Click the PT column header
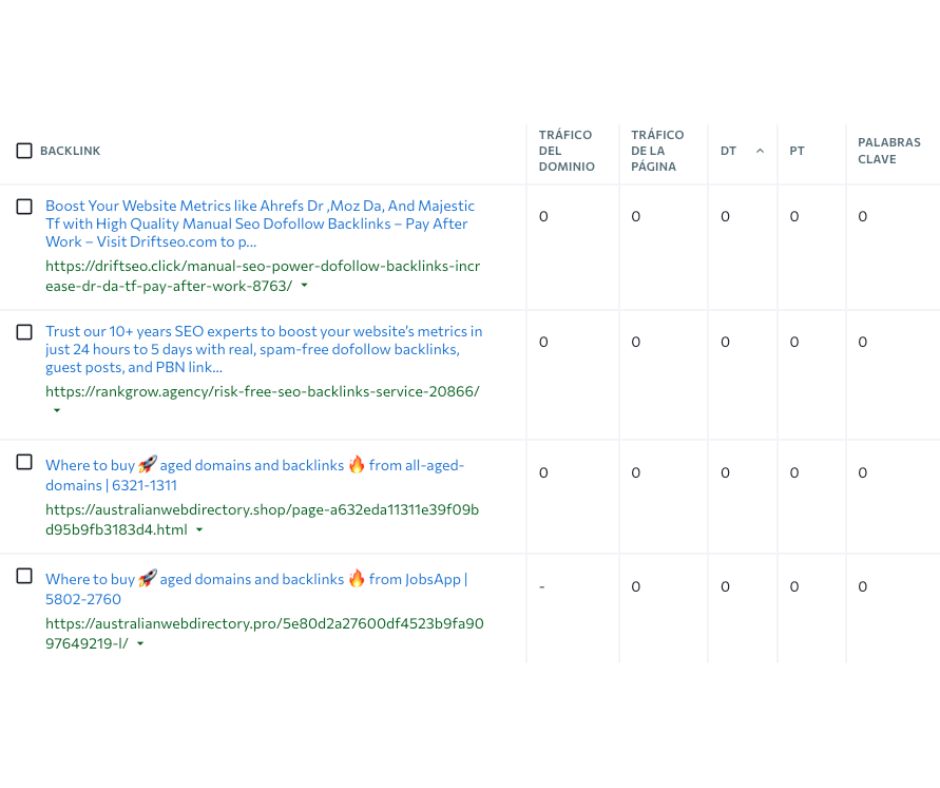 (x=796, y=151)
